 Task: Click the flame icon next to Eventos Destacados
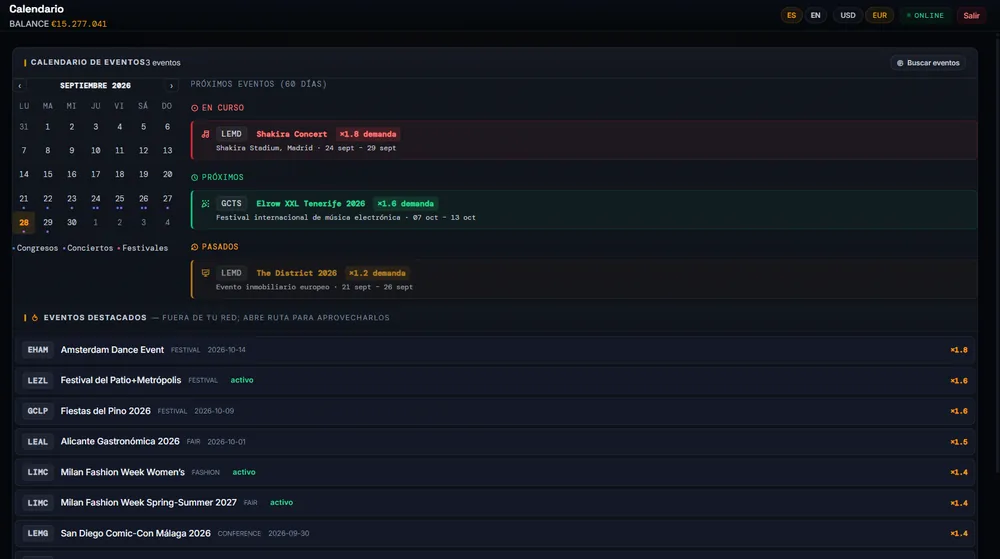[35, 317]
